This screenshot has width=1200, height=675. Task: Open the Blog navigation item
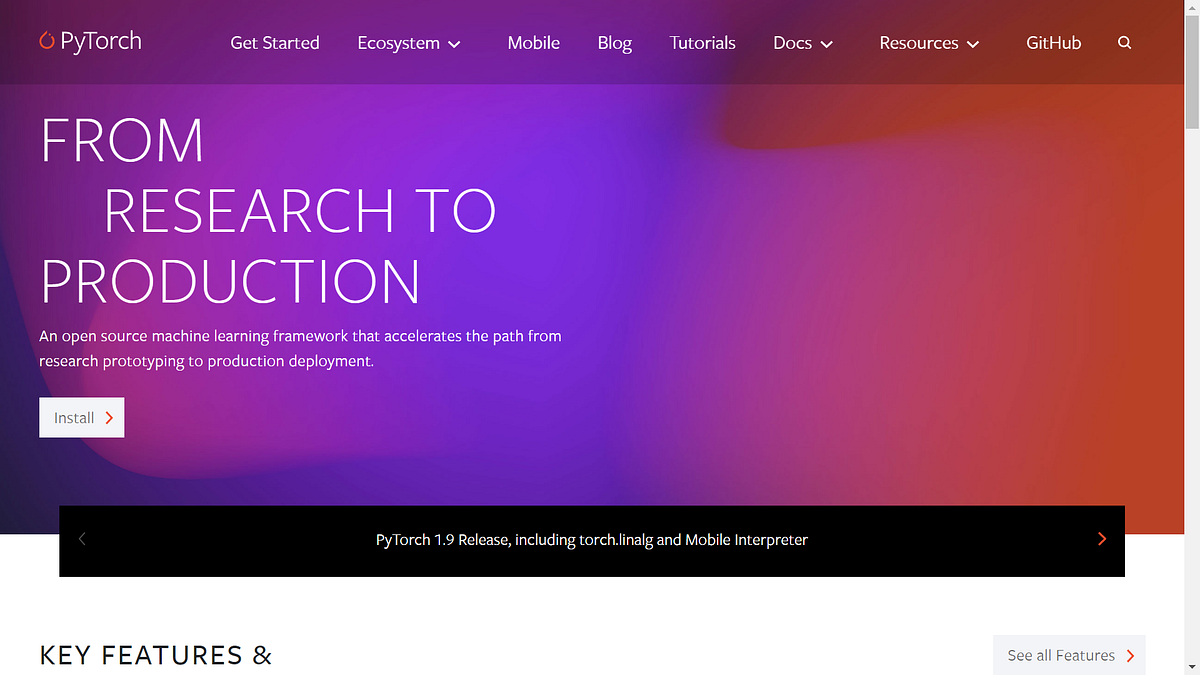point(614,43)
